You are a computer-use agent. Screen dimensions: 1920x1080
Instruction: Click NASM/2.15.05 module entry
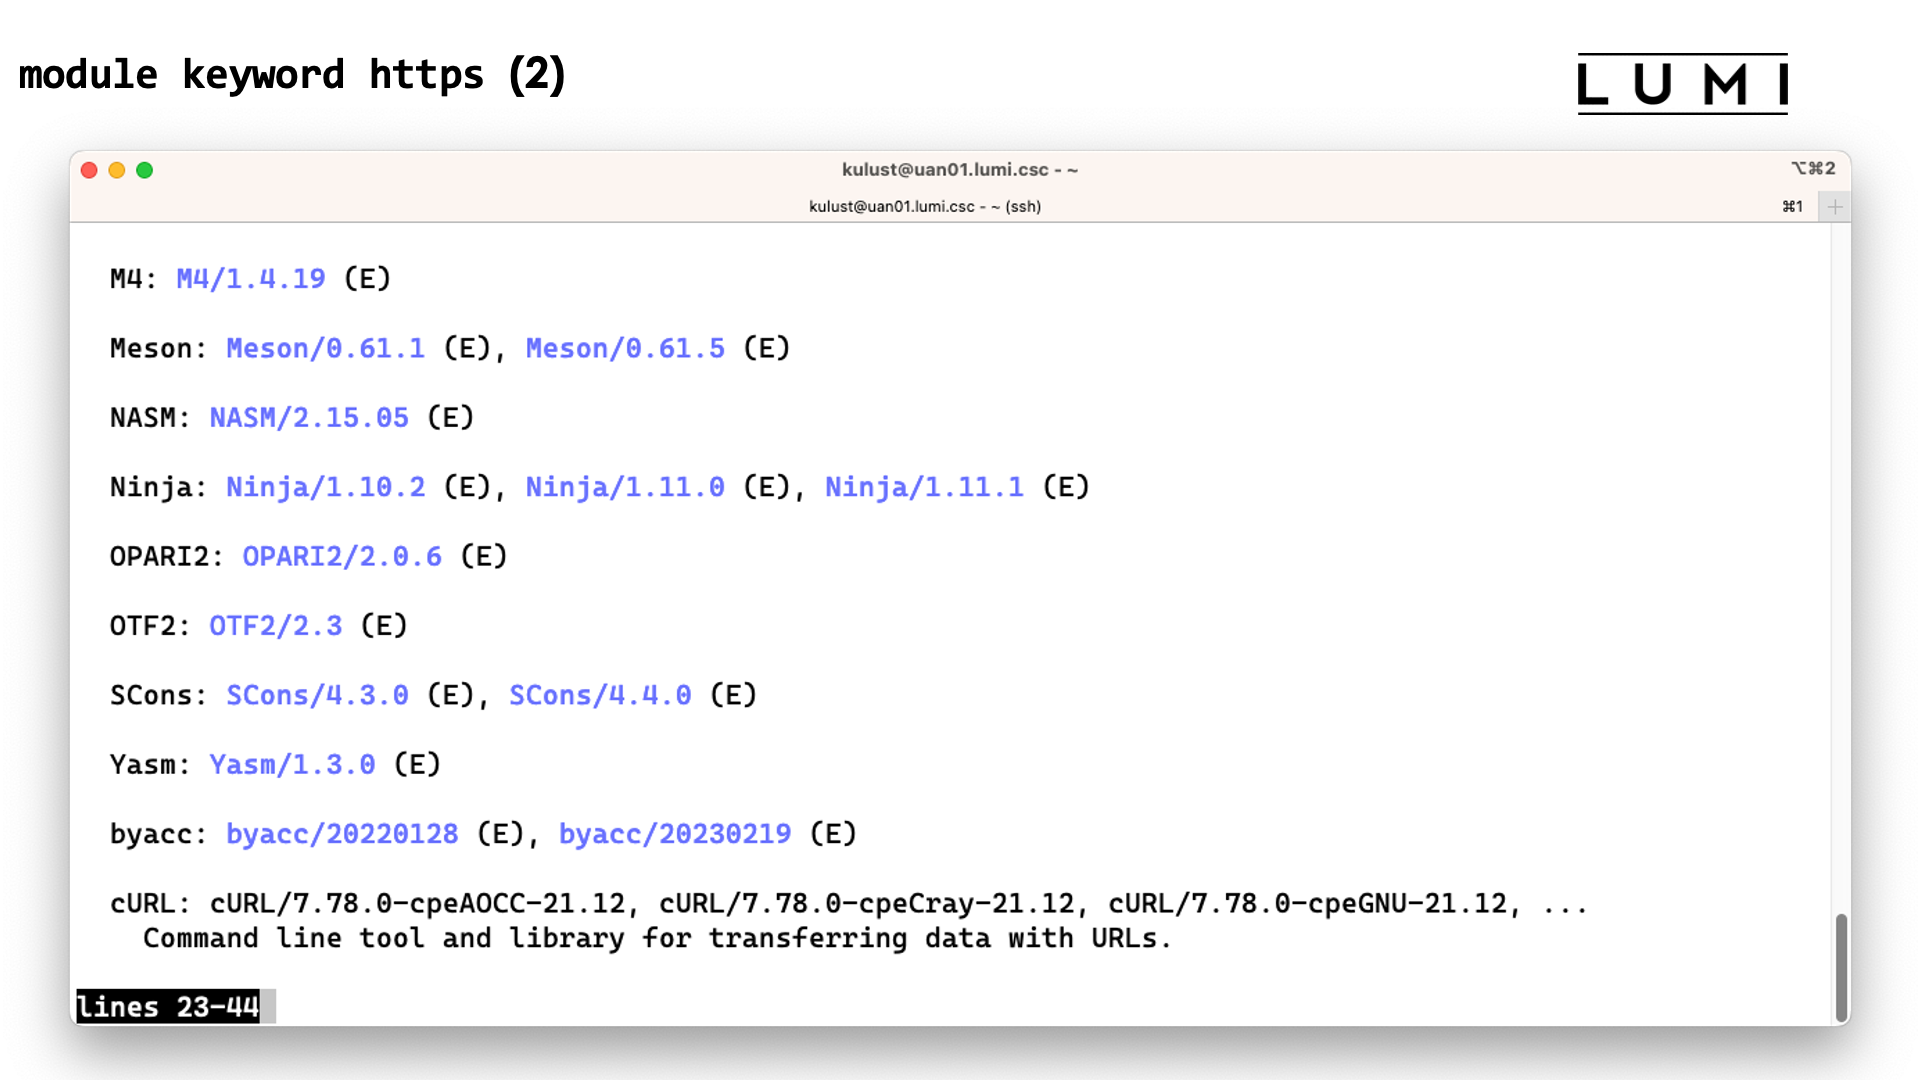click(309, 418)
